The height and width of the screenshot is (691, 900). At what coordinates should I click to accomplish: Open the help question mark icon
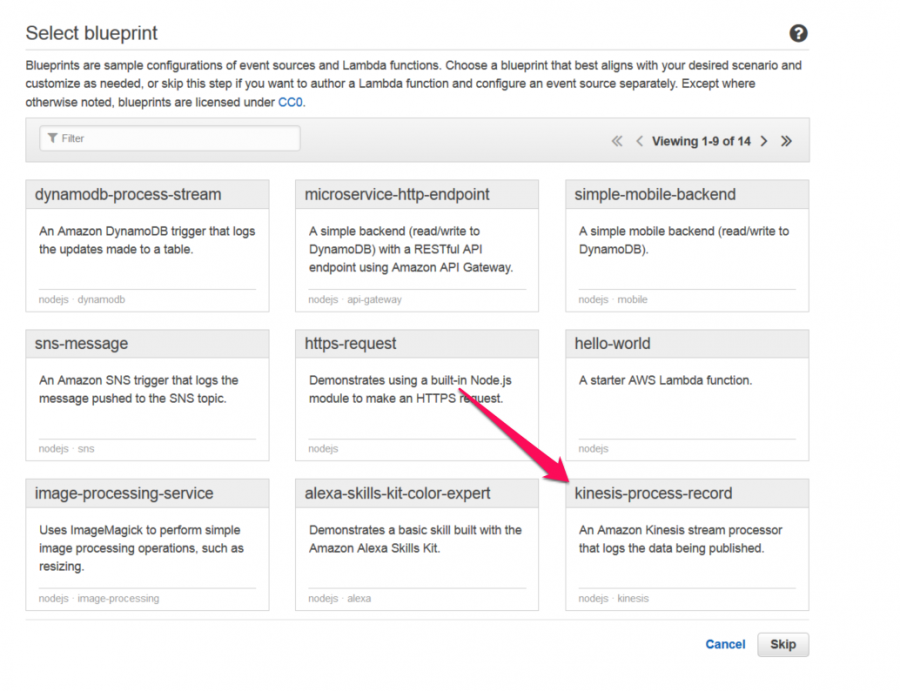click(798, 33)
